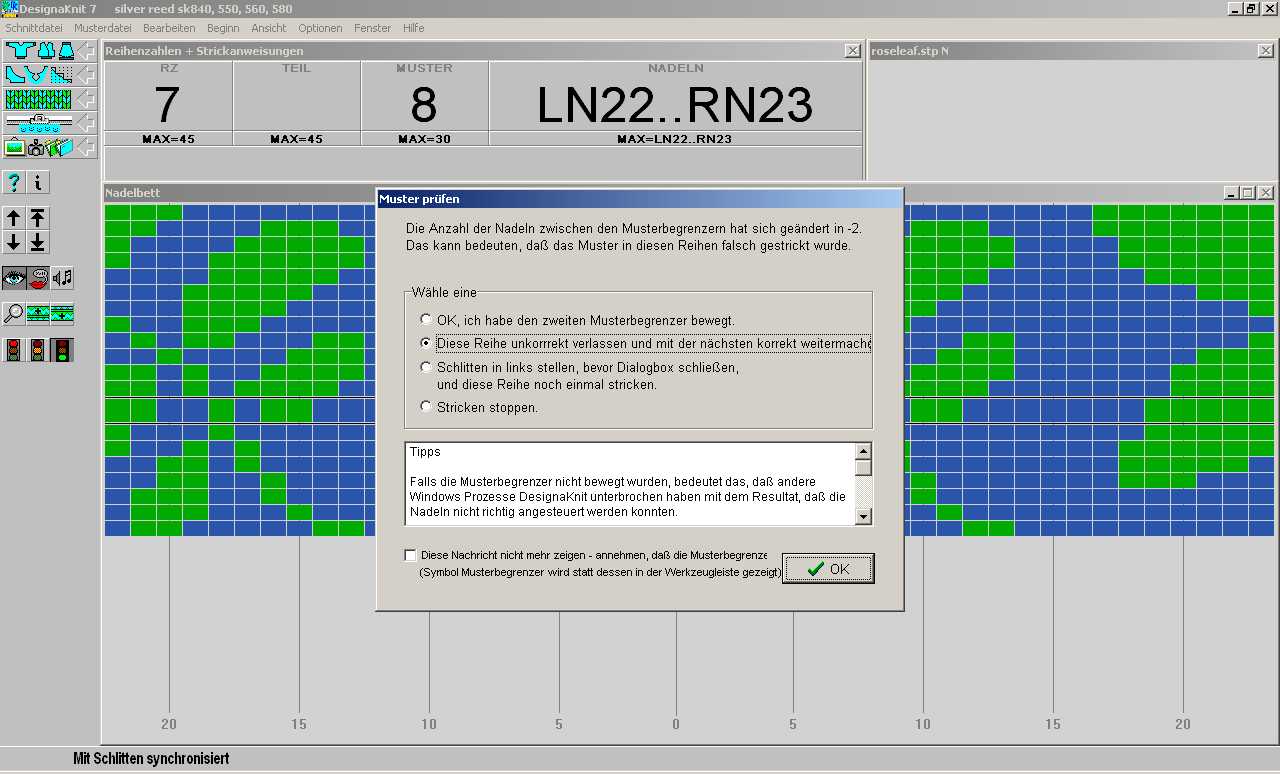Toggle the eye view icon
The image size is (1280, 774).
click(x=14, y=278)
